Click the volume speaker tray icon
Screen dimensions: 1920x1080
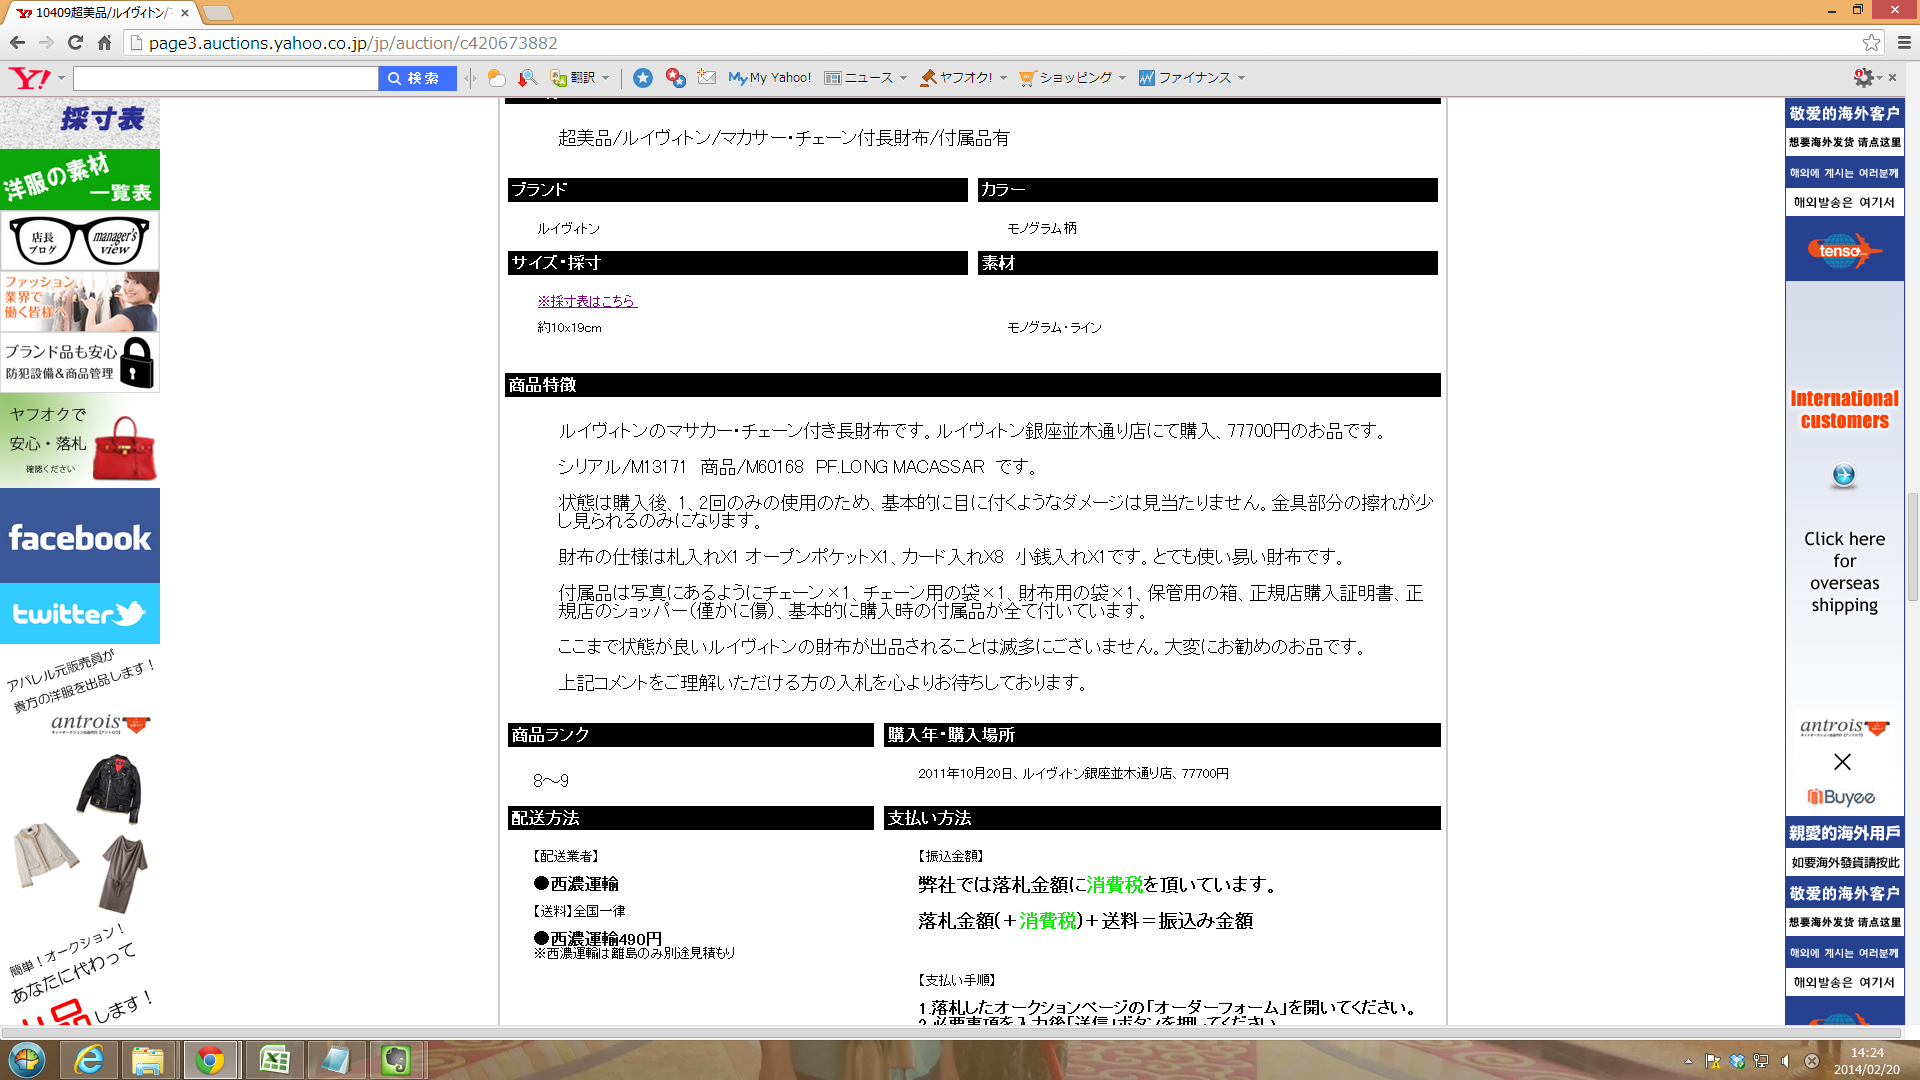coord(1785,1061)
